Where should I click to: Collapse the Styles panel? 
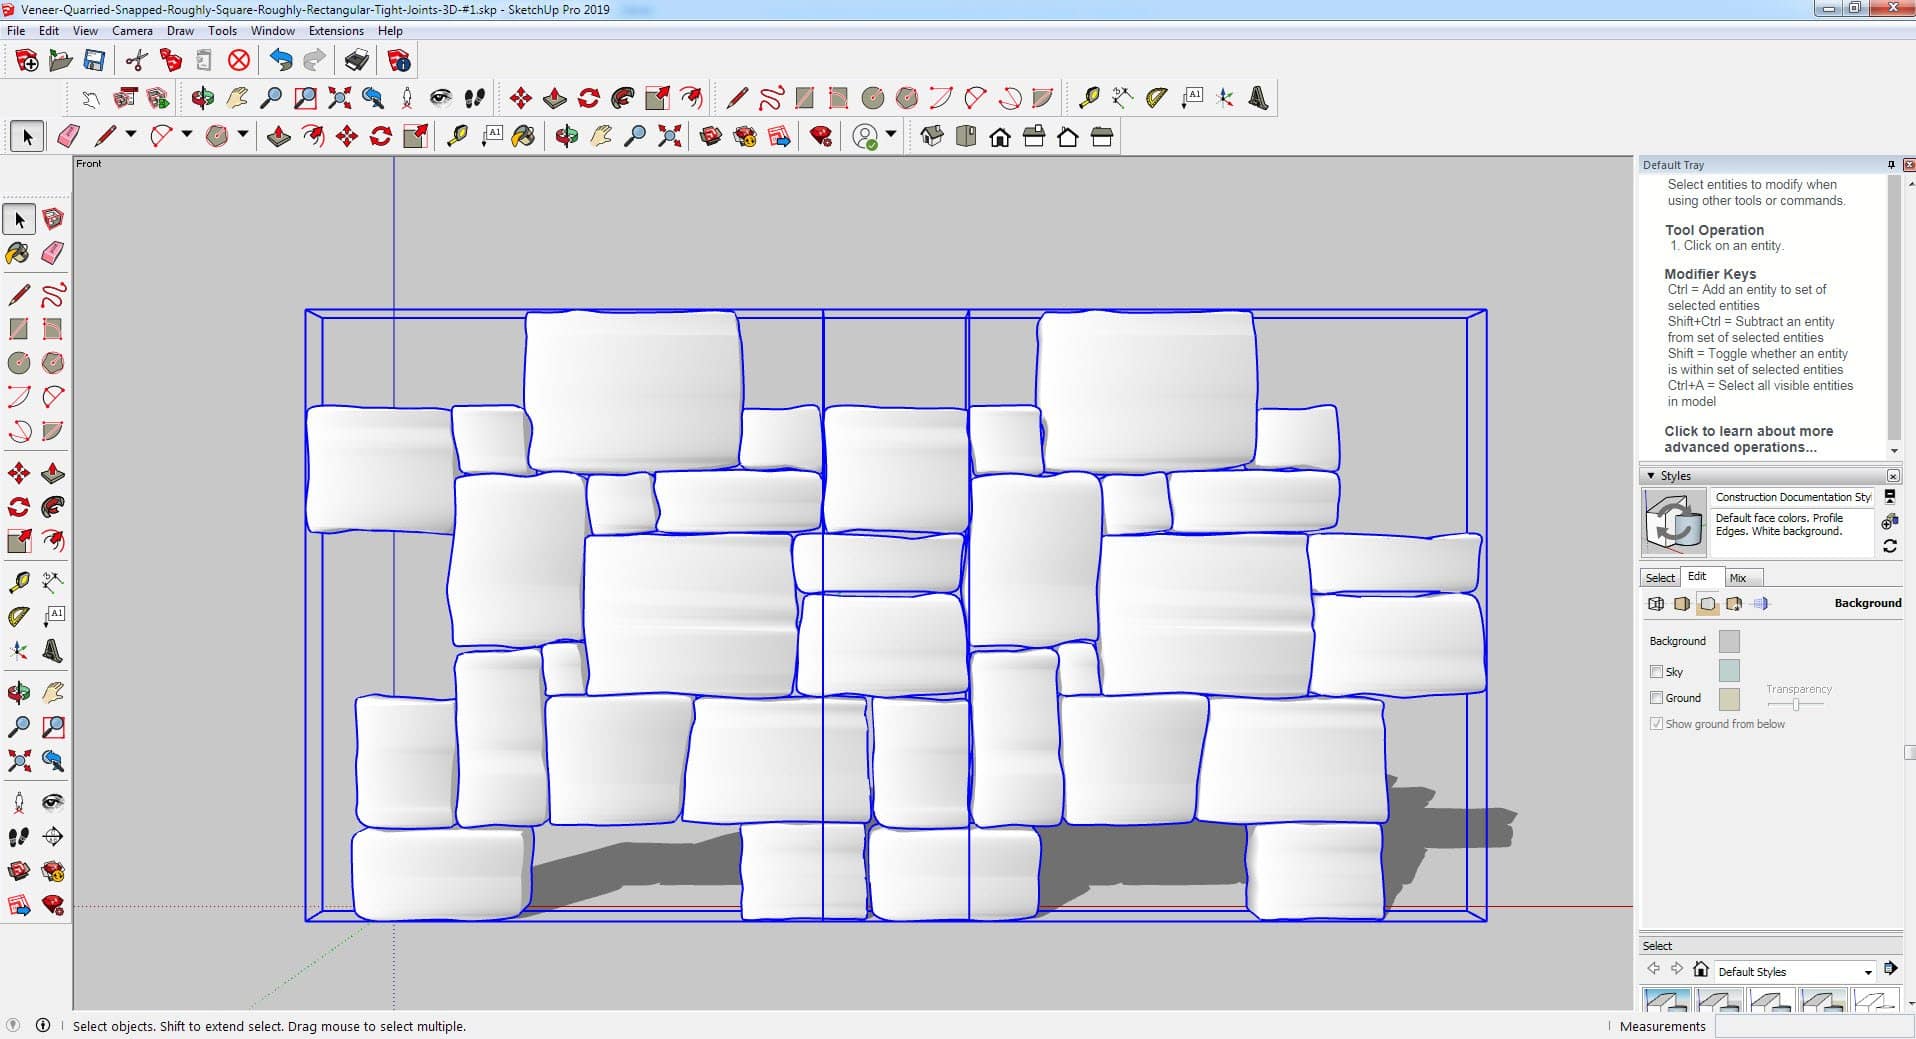[1651, 476]
